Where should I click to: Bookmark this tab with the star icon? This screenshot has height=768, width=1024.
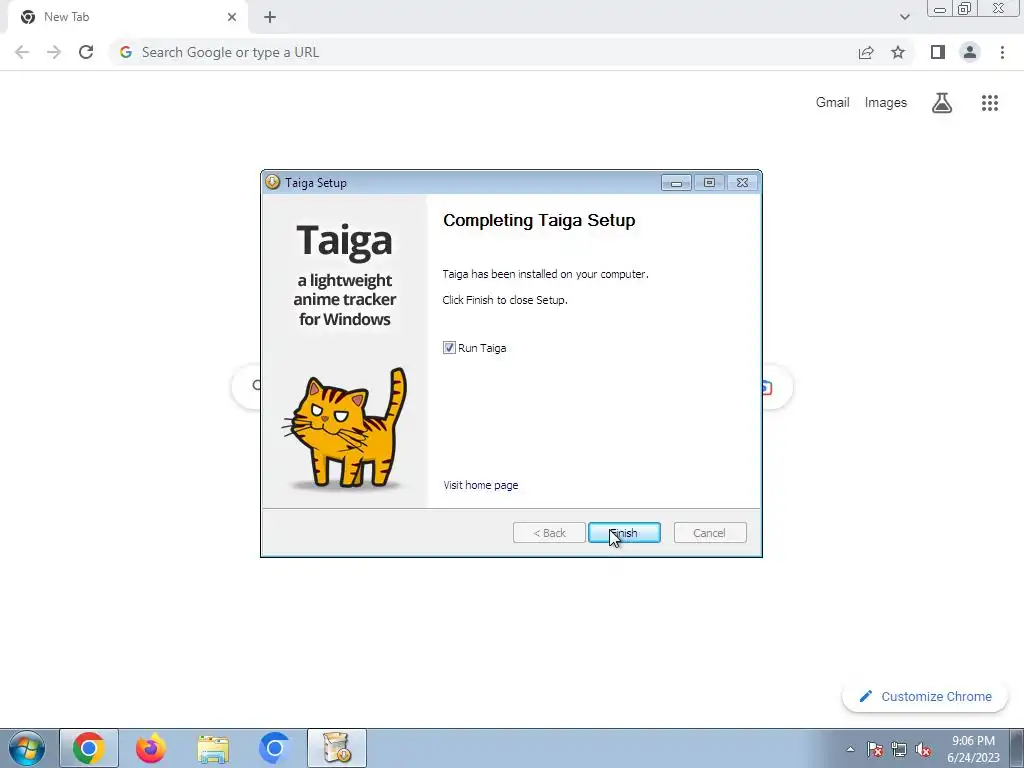(x=898, y=52)
